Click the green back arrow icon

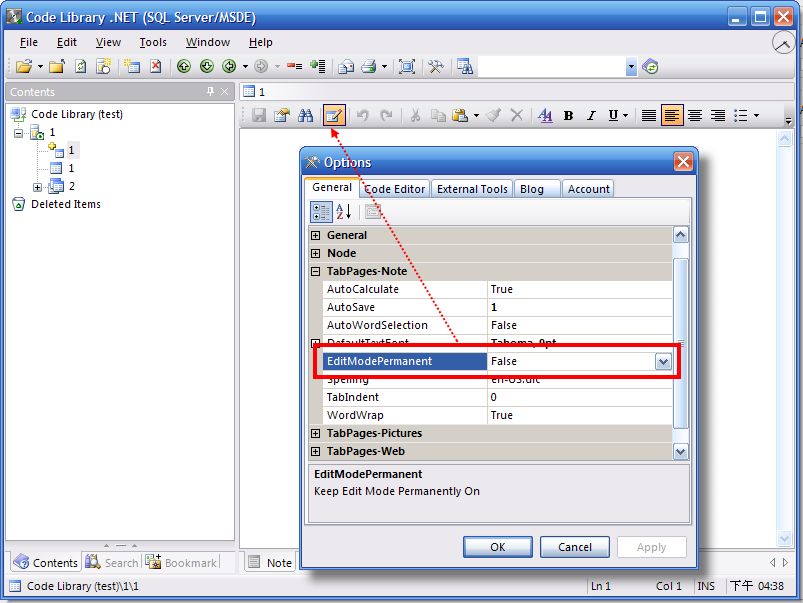coord(229,67)
